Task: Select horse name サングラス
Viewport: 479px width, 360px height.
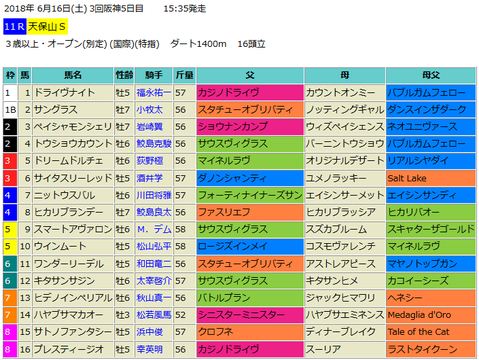Action: click(56, 110)
